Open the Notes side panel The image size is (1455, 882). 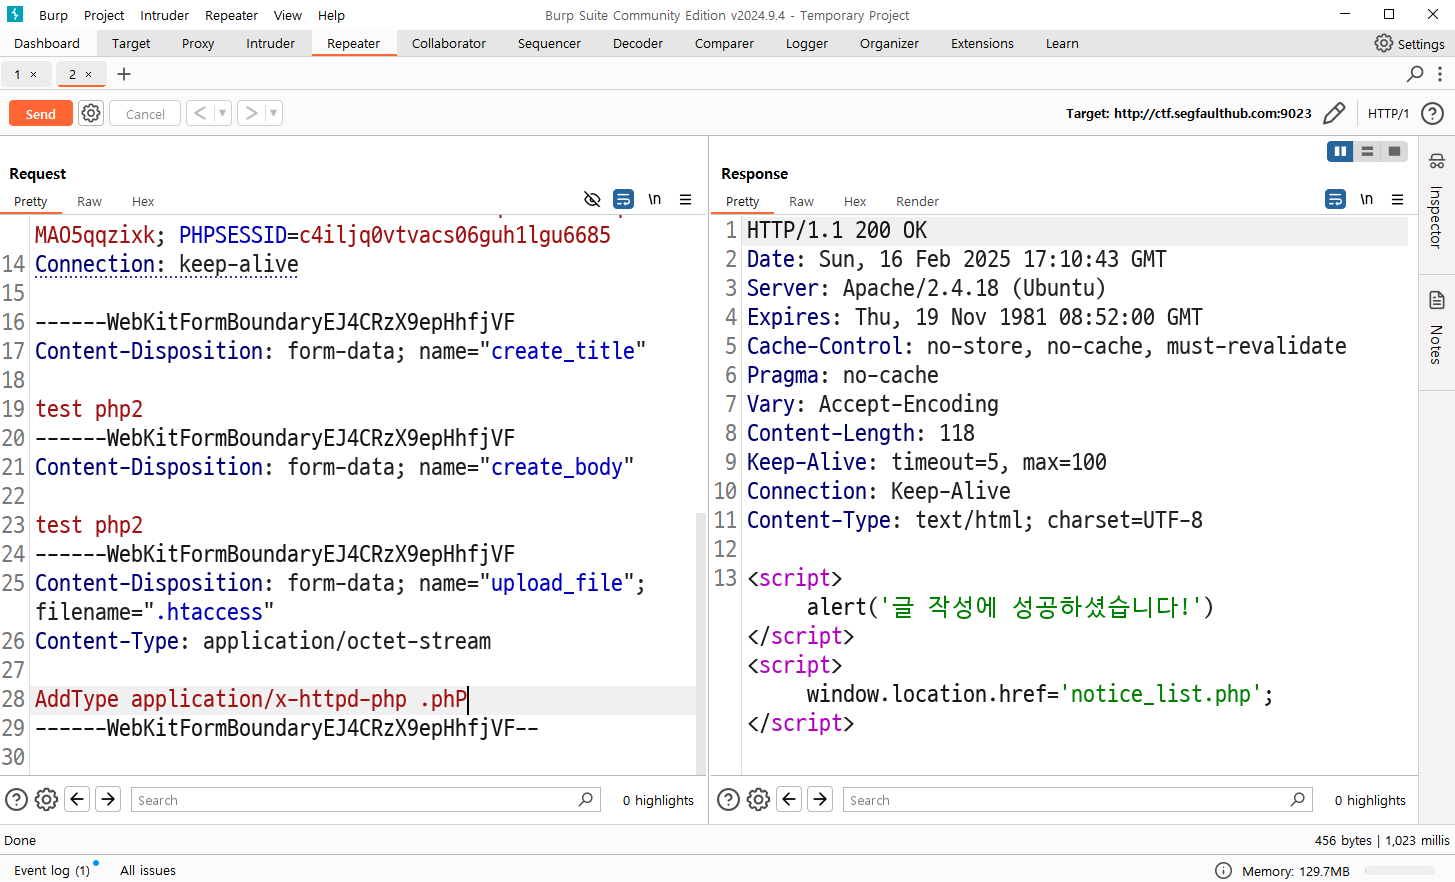click(x=1436, y=328)
